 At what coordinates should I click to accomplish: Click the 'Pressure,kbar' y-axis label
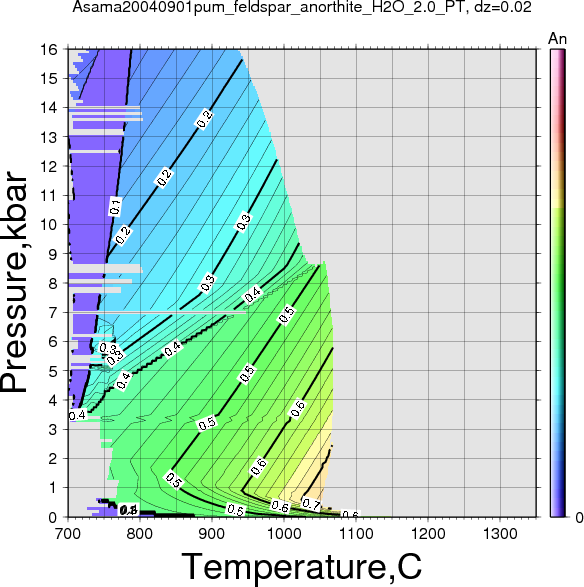14,283
